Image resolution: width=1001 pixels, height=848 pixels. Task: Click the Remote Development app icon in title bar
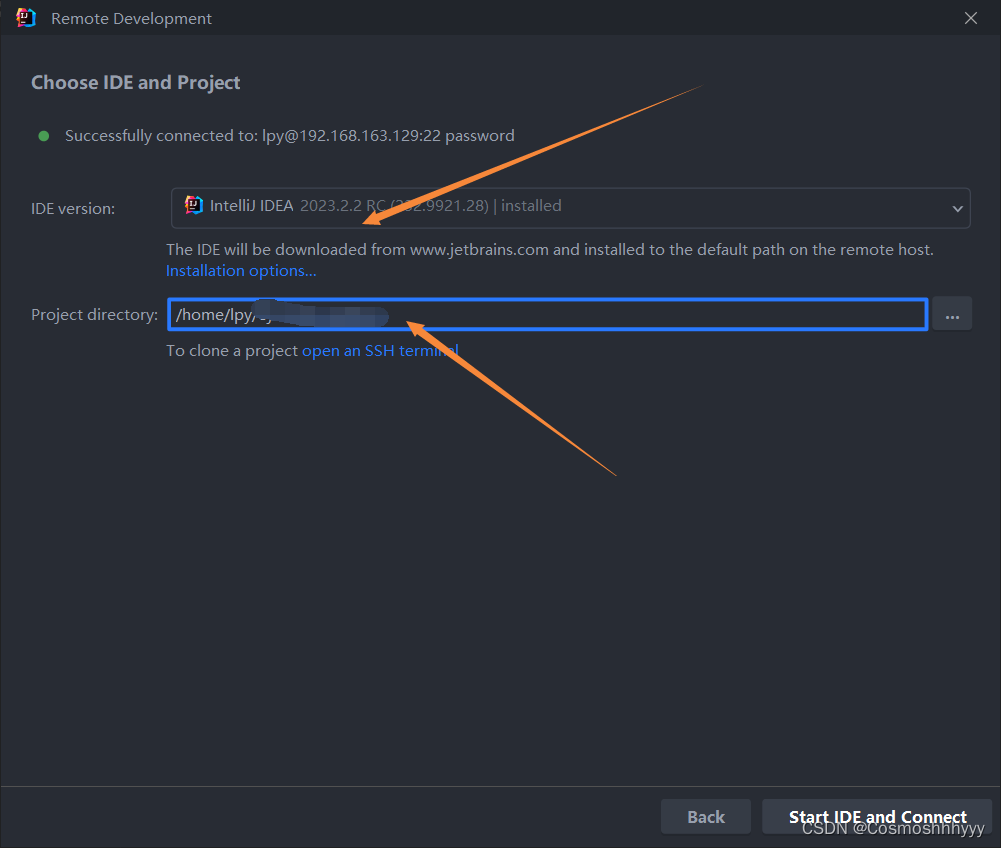tap(26, 18)
